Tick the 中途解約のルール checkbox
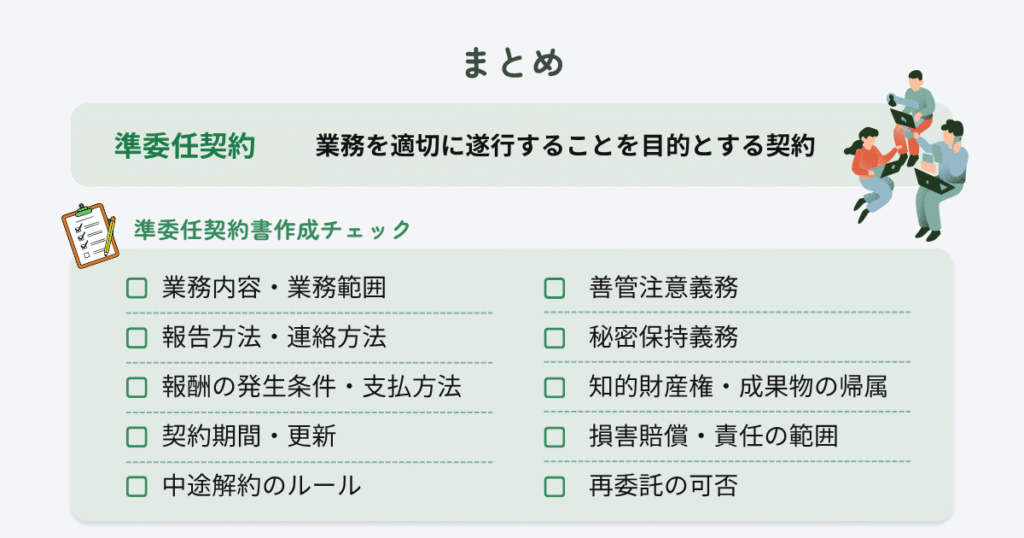1024x538 pixels. click(x=136, y=486)
